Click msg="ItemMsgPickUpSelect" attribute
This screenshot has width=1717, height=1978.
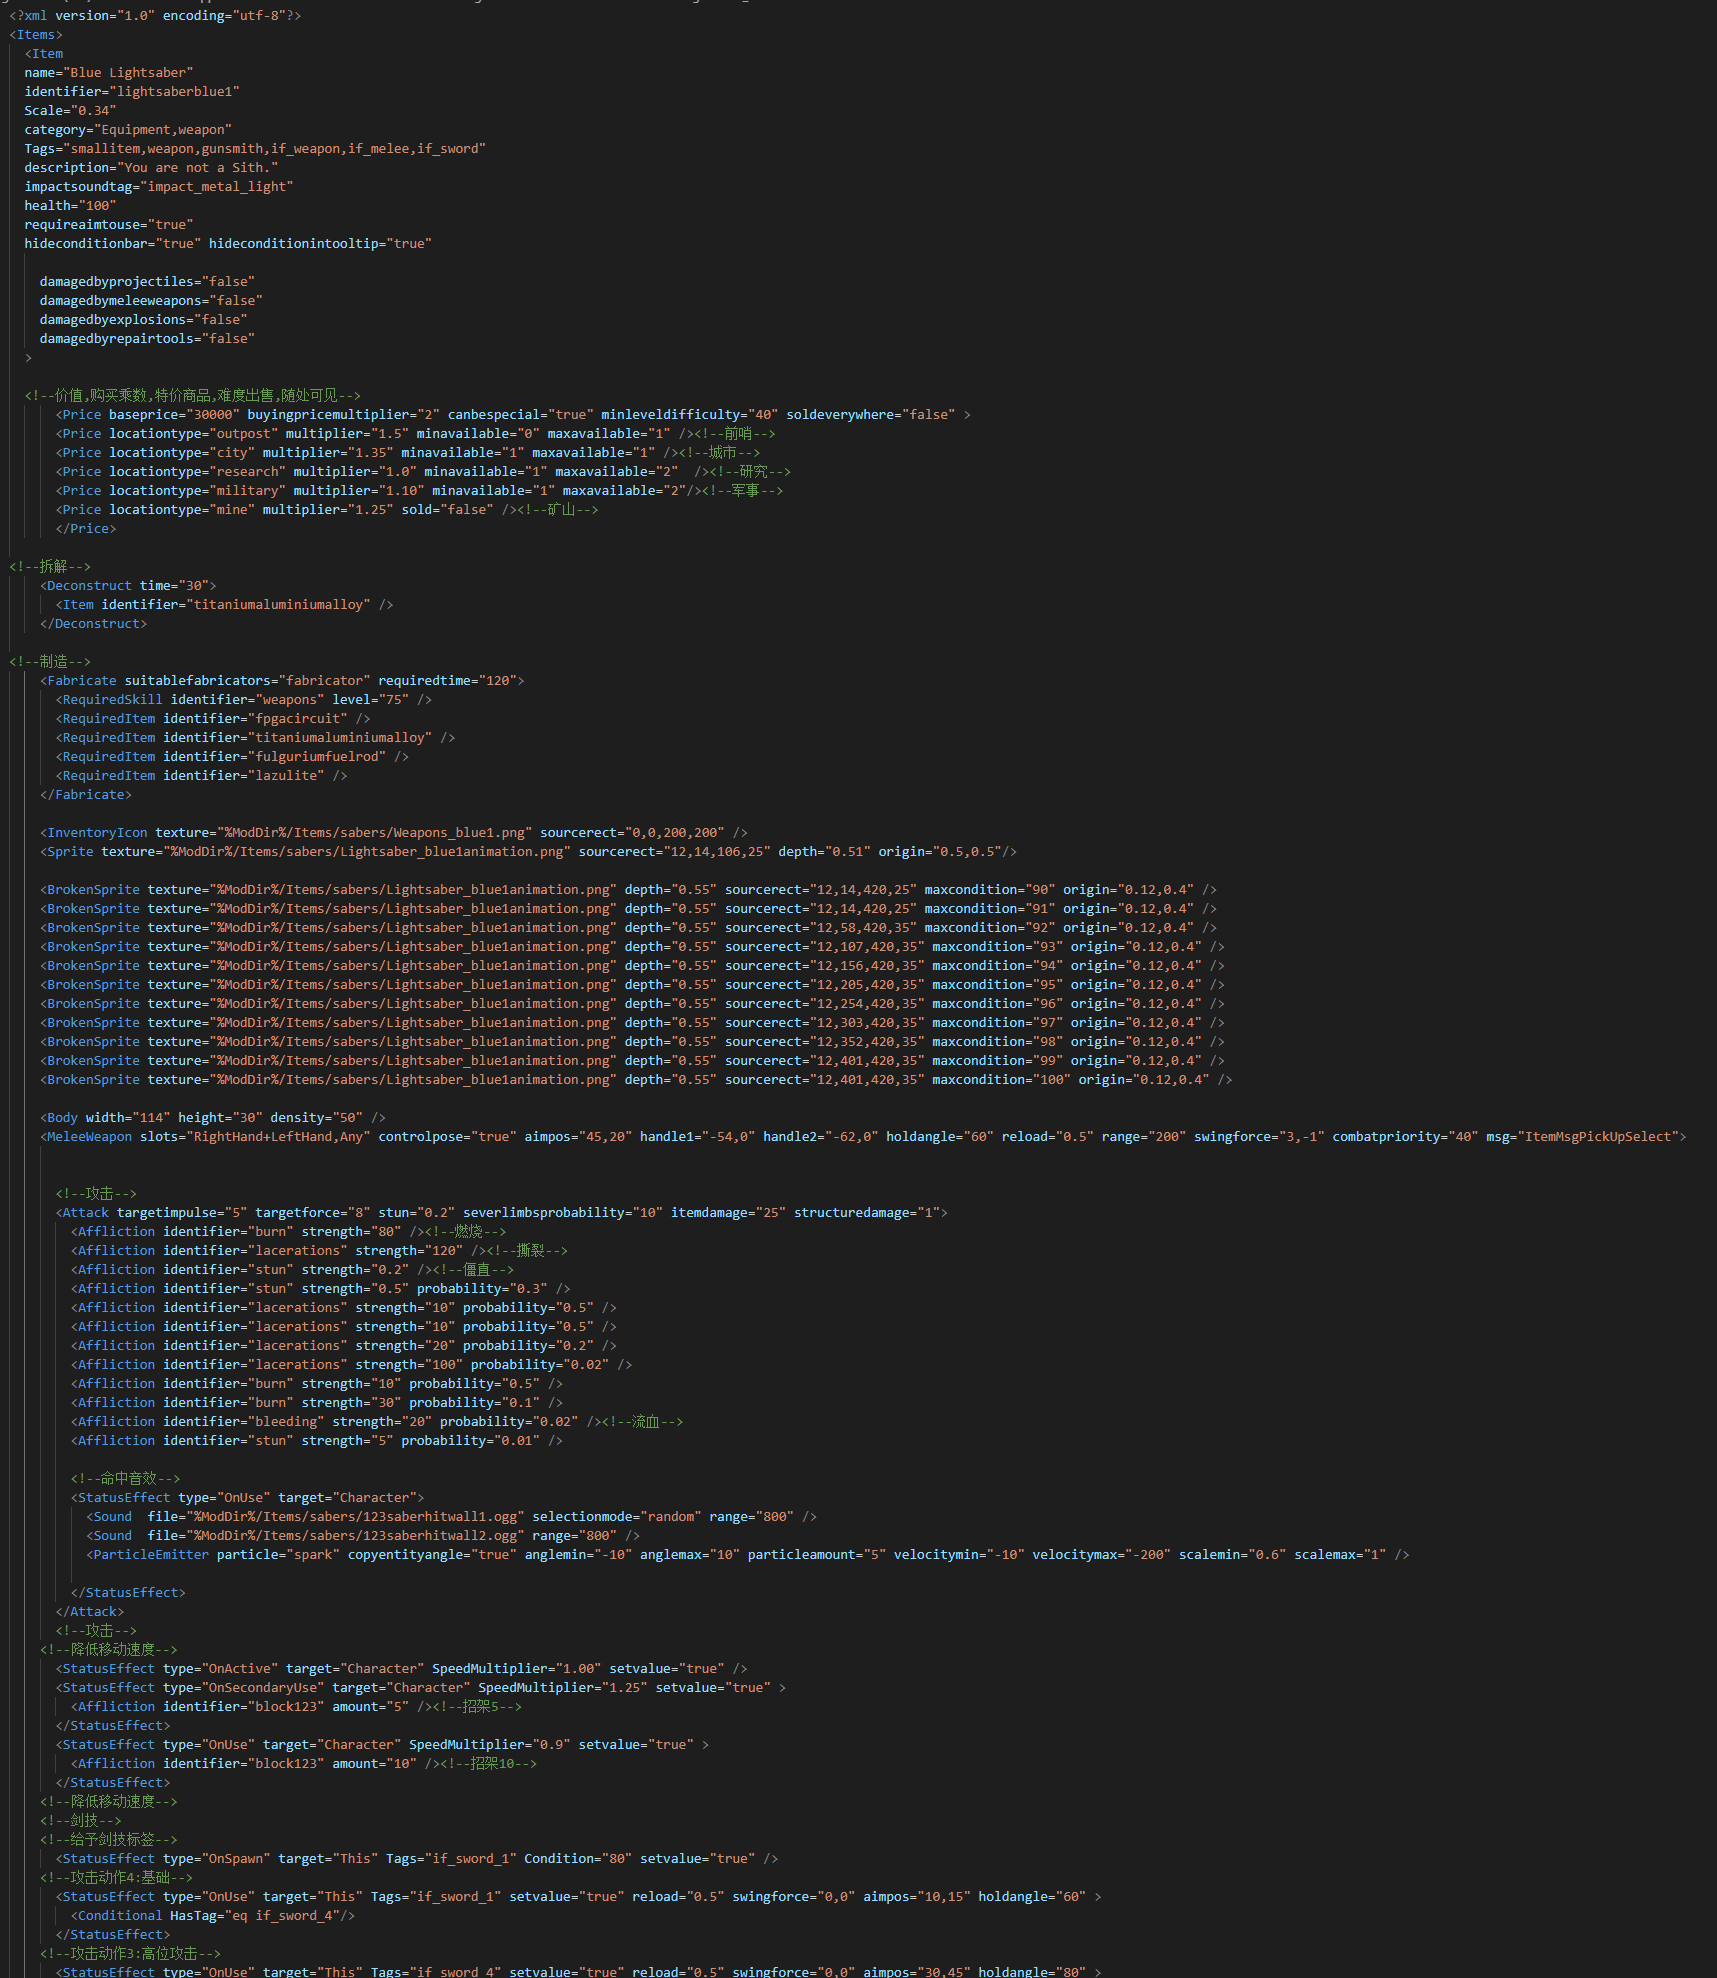(x=1582, y=1137)
